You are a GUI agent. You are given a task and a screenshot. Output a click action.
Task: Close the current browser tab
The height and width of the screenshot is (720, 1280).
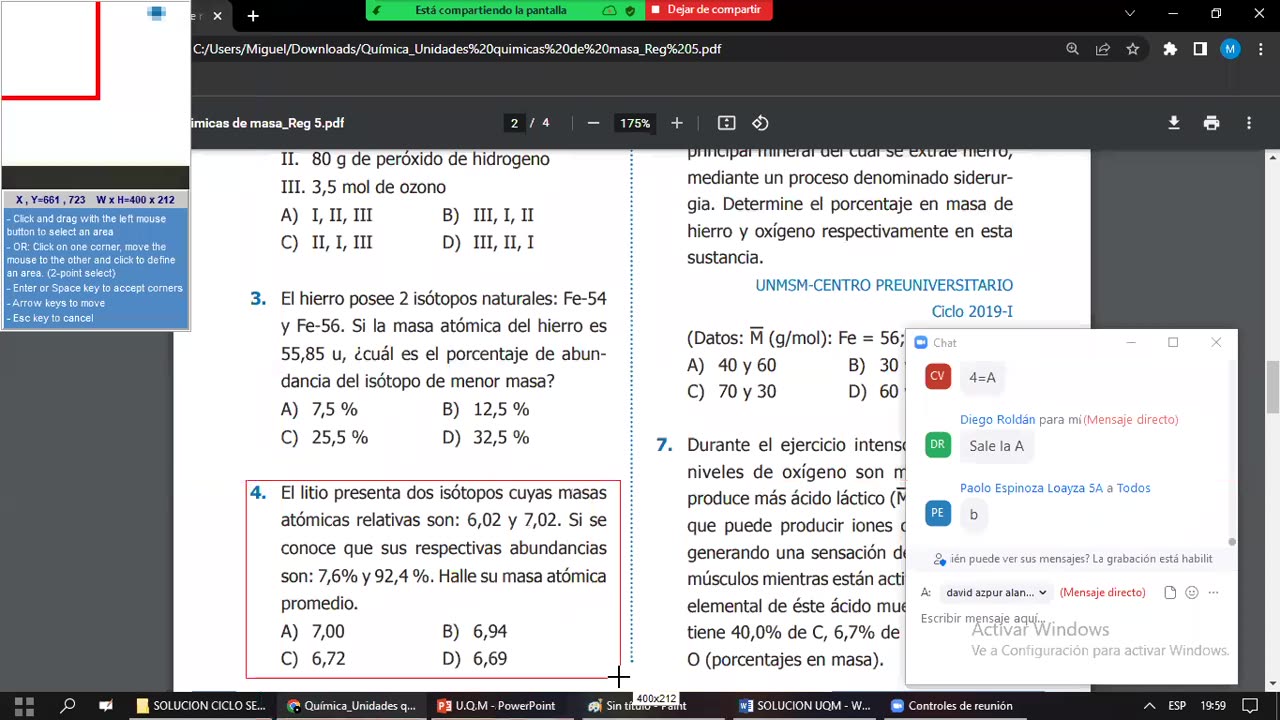(217, 16)
